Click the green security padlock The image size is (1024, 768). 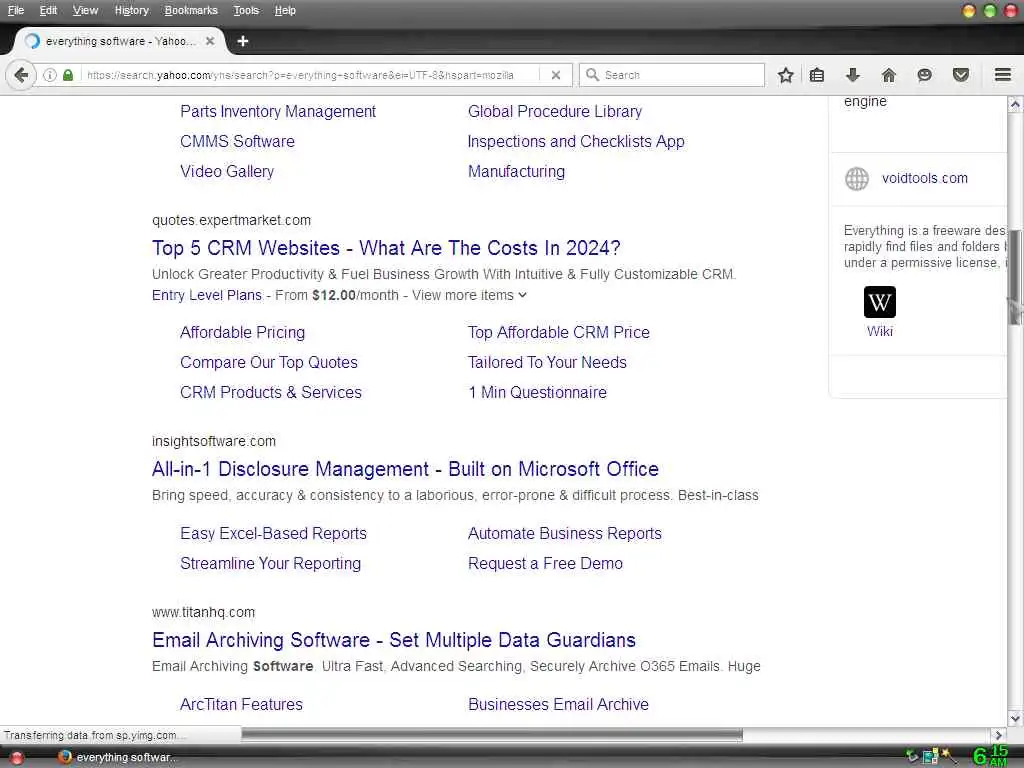click(67, 75)
